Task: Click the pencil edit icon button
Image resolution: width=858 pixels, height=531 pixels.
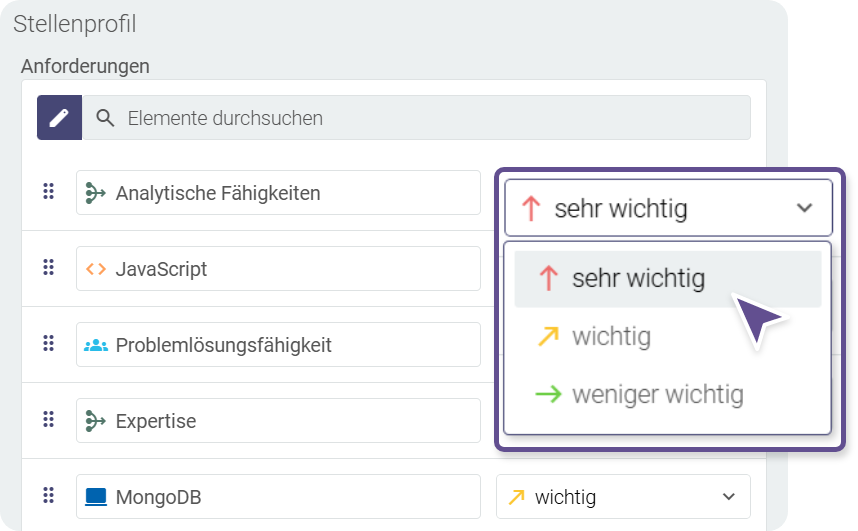Action: (59, 118)
